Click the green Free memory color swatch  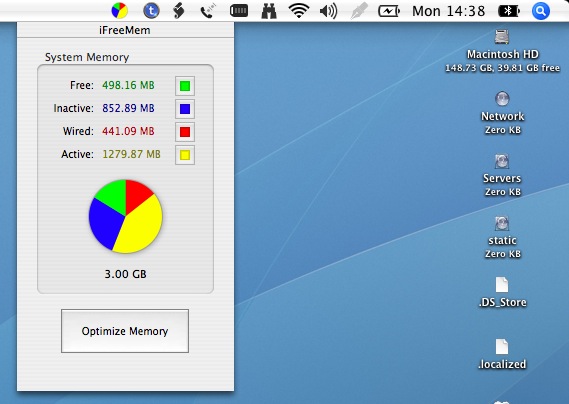click(185, 86)
